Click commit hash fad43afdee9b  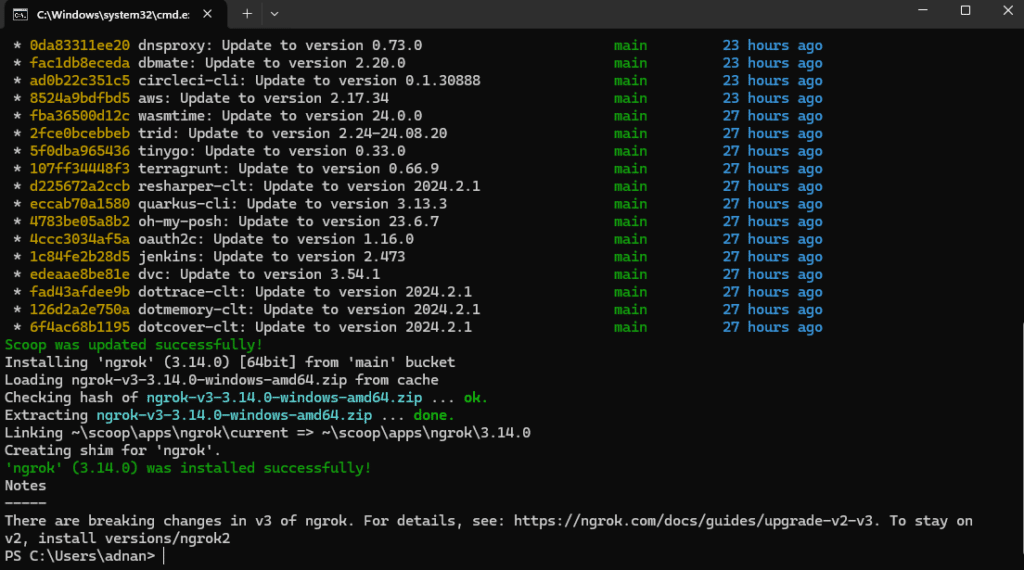[80, 293]
